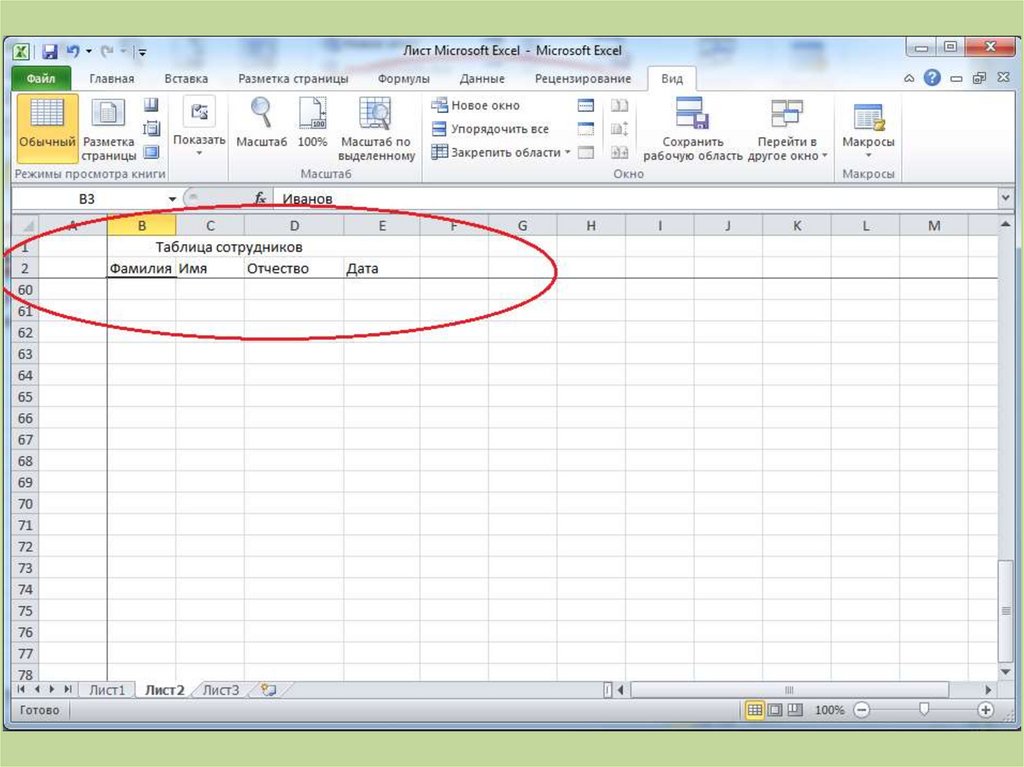This screenshot has height=767, width=1024.
Task: Go to last sheet tab arrow
Action: [67, 689]
